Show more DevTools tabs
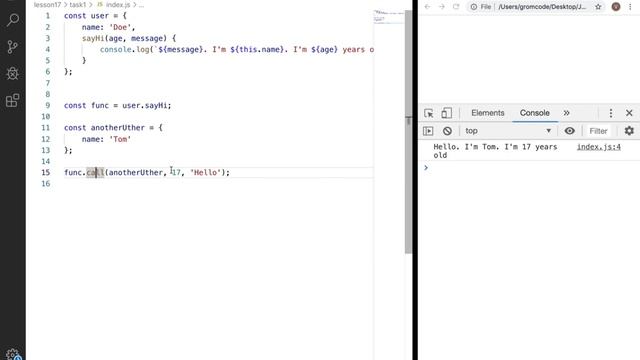 pyautogui.click(x=567, y=113)
